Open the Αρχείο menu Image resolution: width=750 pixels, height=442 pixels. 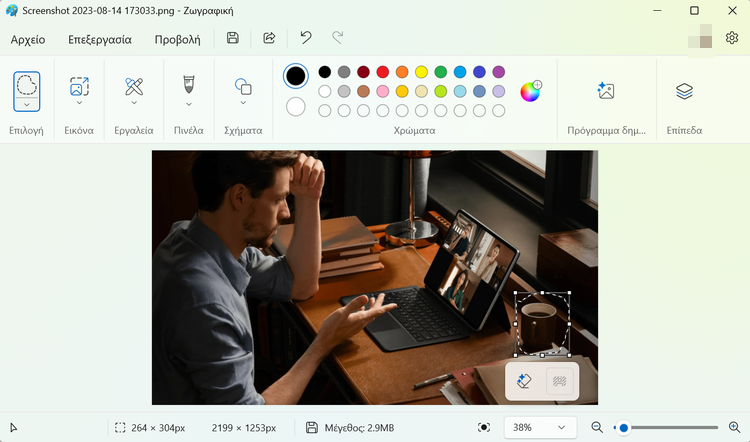tap(28, 39)
